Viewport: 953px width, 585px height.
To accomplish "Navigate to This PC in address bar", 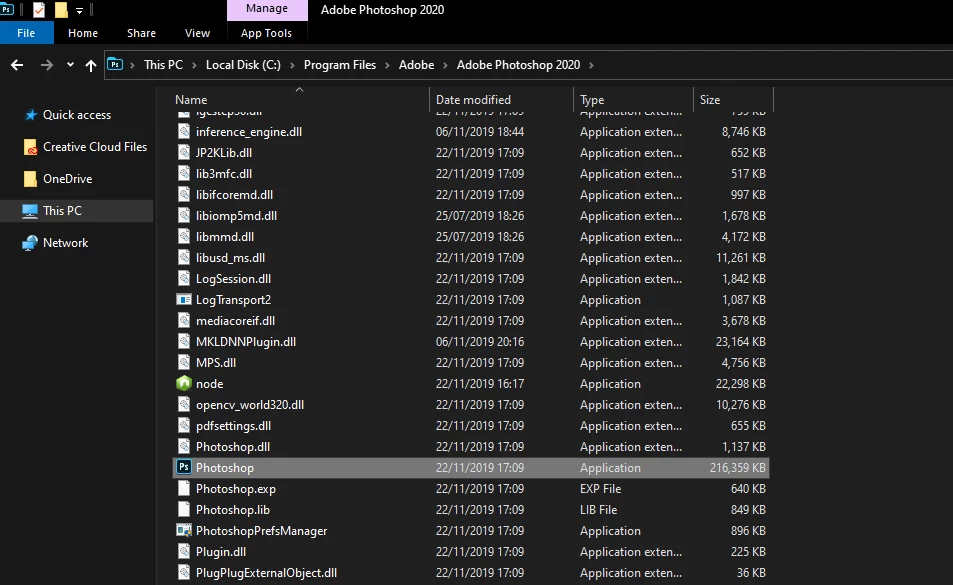I will pyautogui.click(x=163, y=64).
